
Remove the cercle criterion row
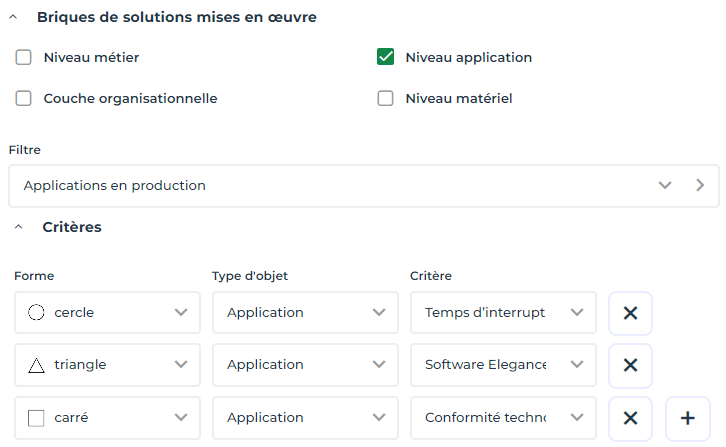tap(630, 313)
